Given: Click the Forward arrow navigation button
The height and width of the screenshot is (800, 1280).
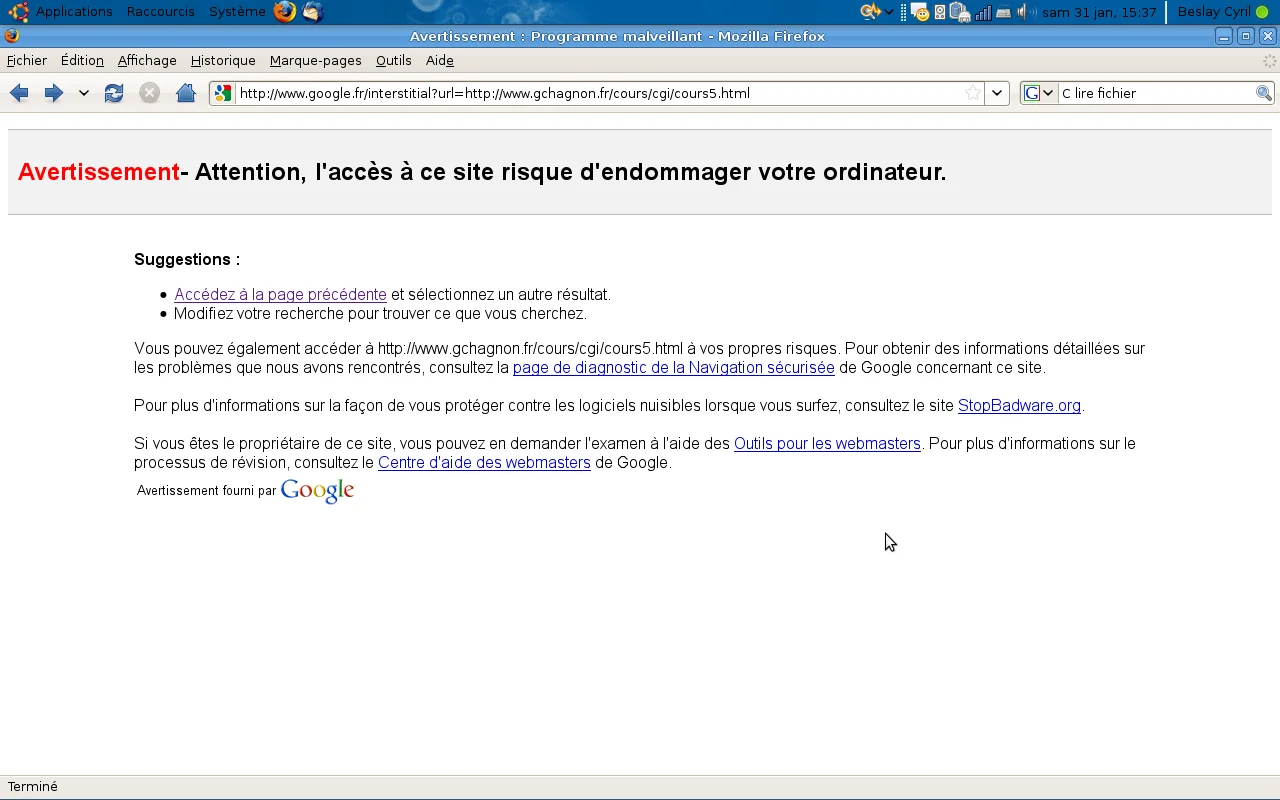Looking at the screenshot, I should click(54, 93).
